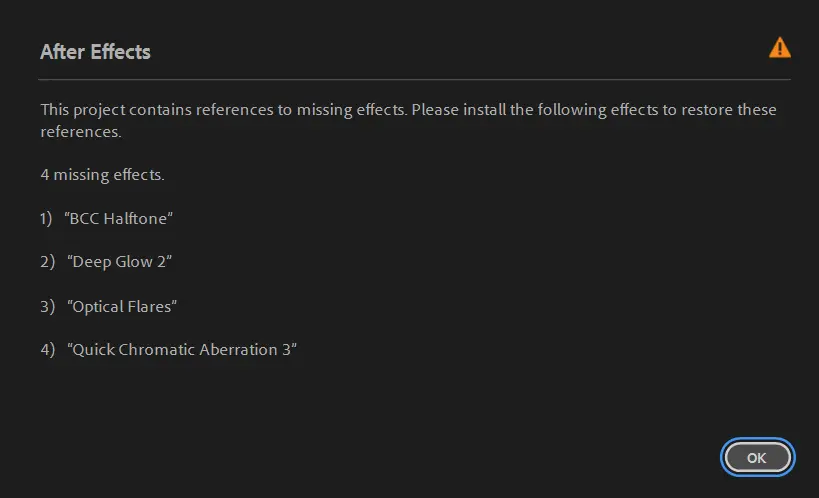Image resolution: width=819 pixels, height=498 pixels.
Task: Click the divider line under the title
Action: (415, 79)
